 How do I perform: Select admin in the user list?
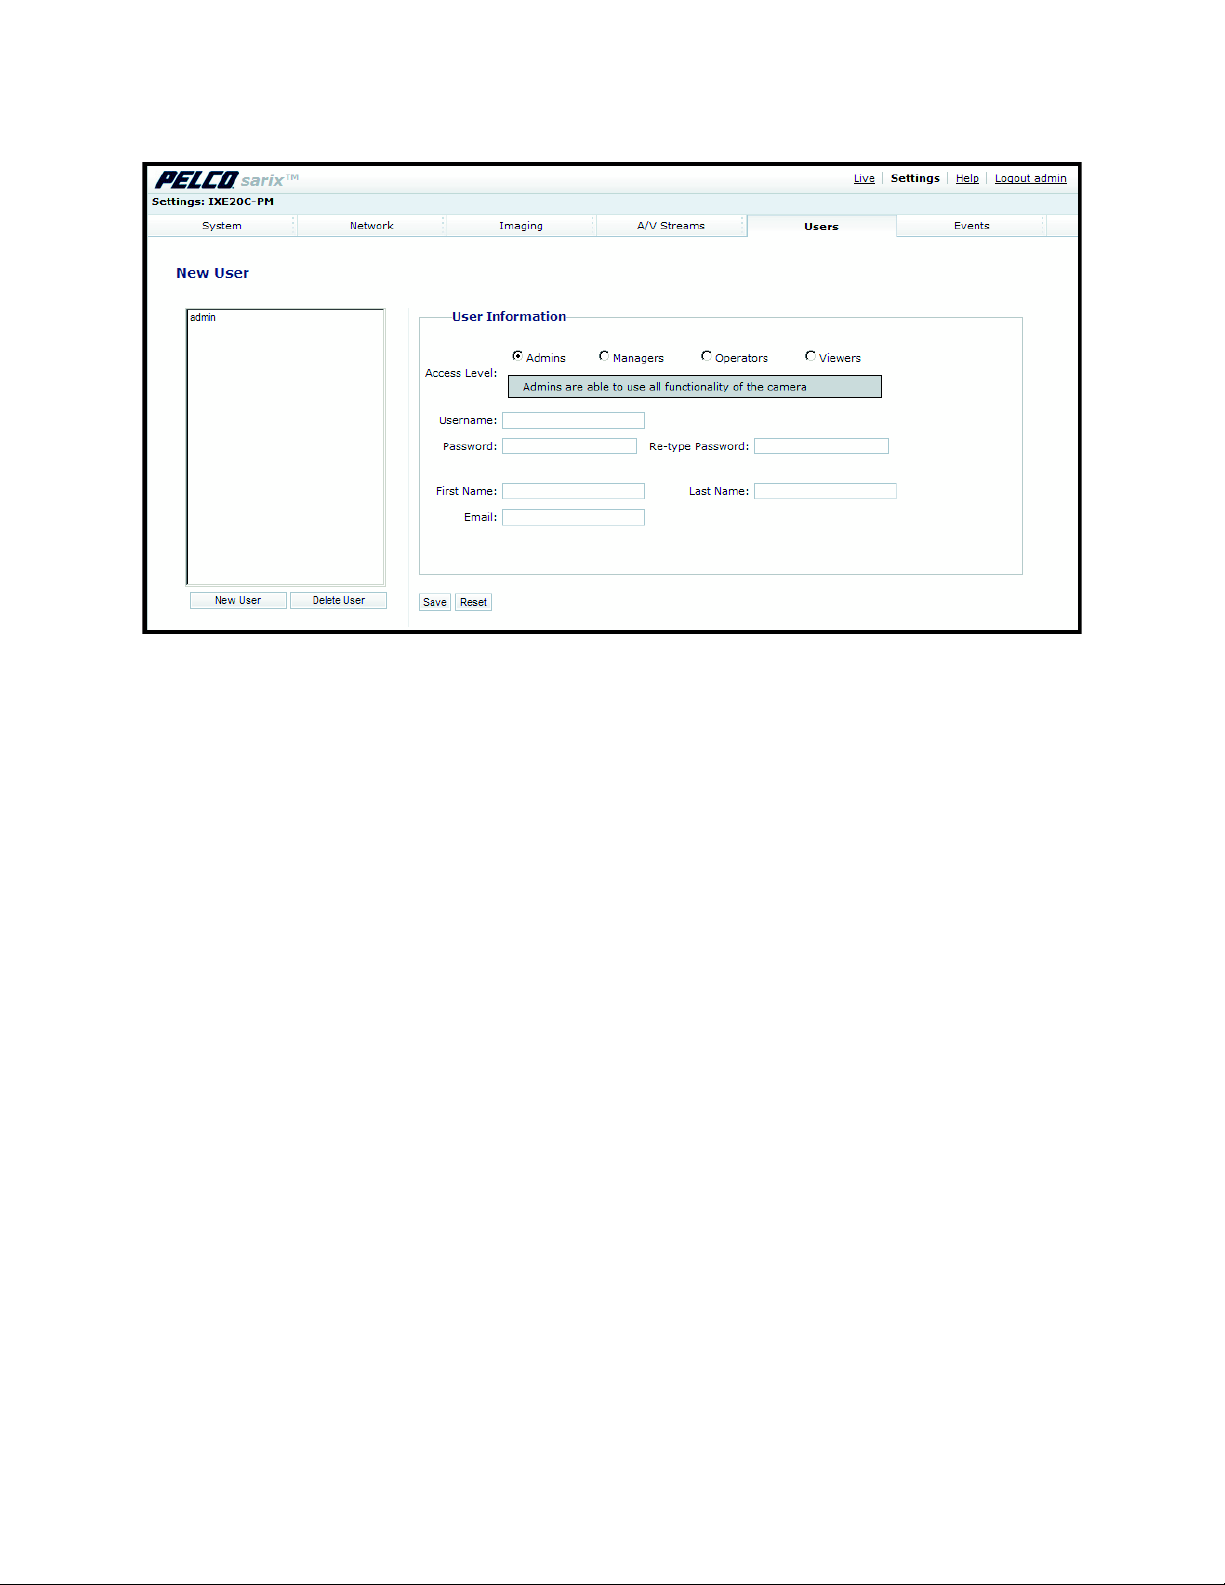click(204, 318)
